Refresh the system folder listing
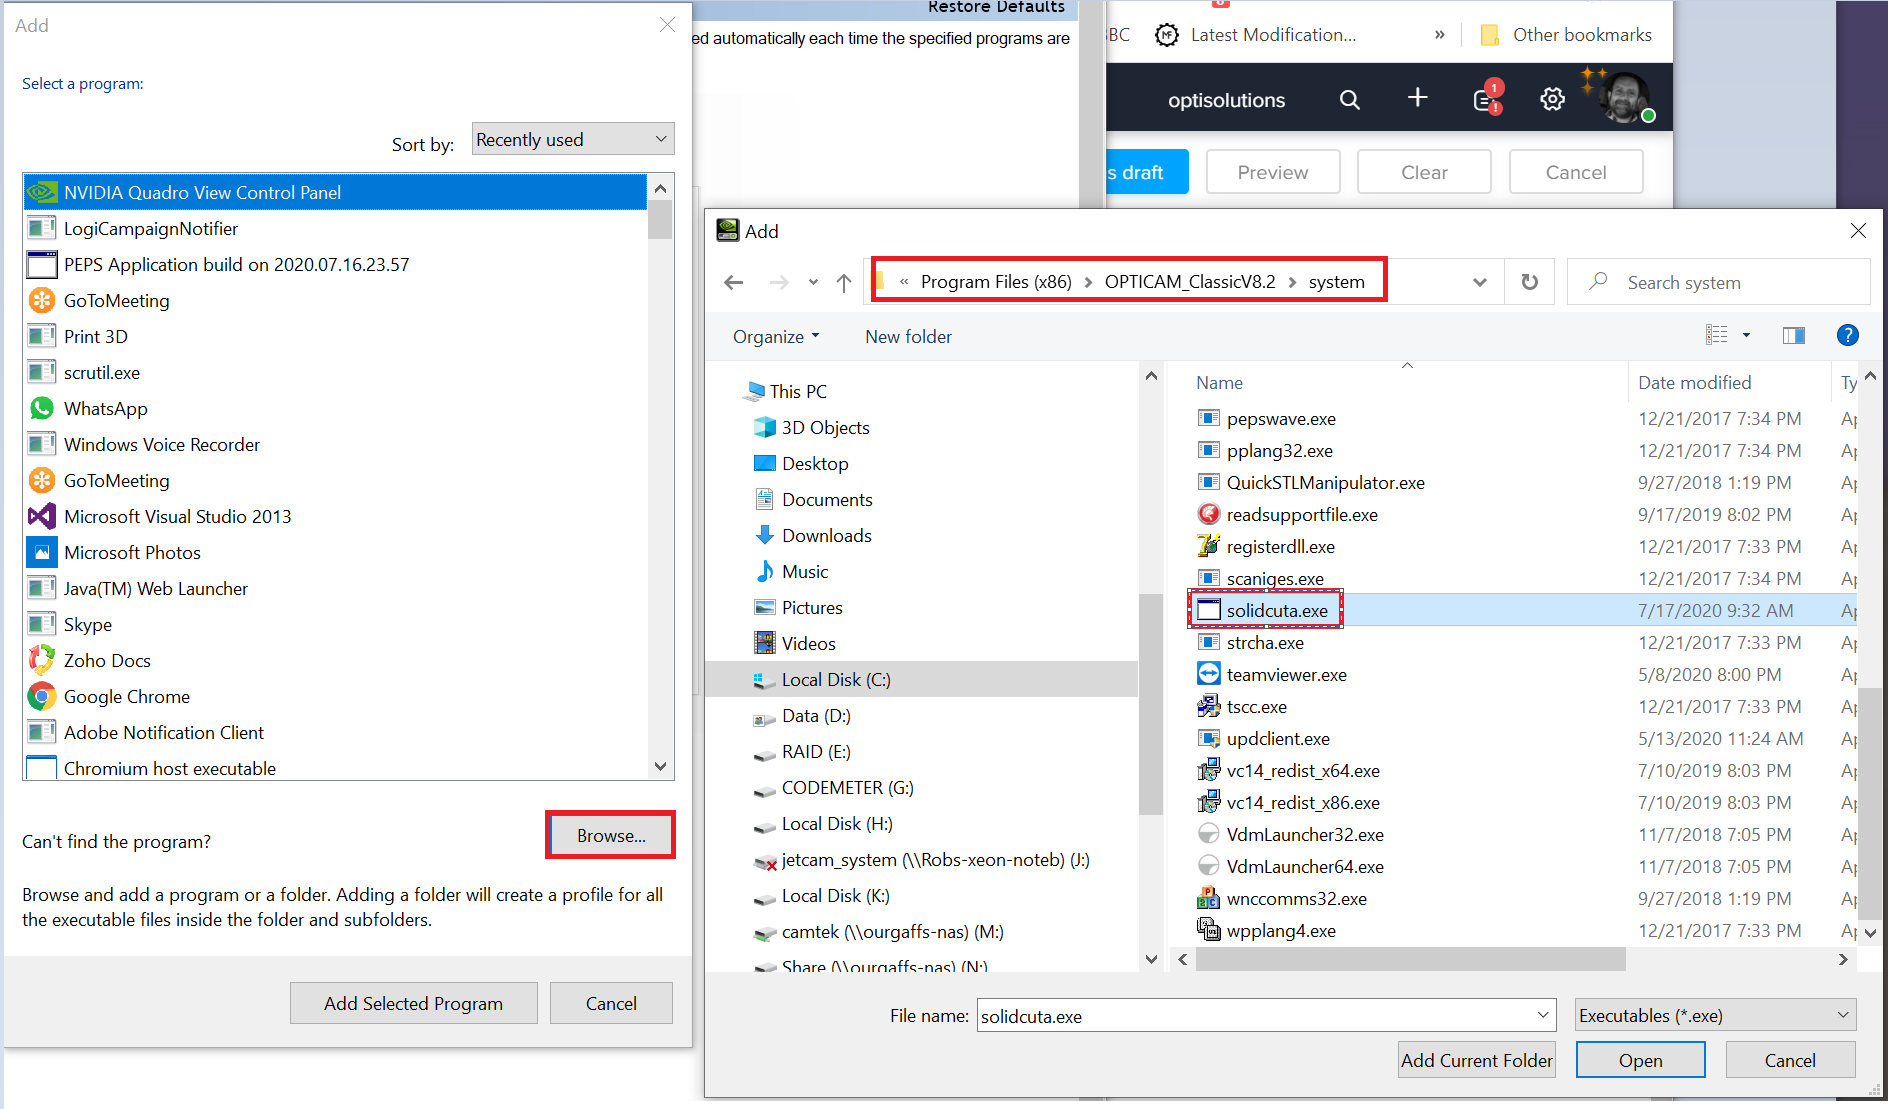1888x1109 pixels. pyautogui.click(x=1529, y=282)
